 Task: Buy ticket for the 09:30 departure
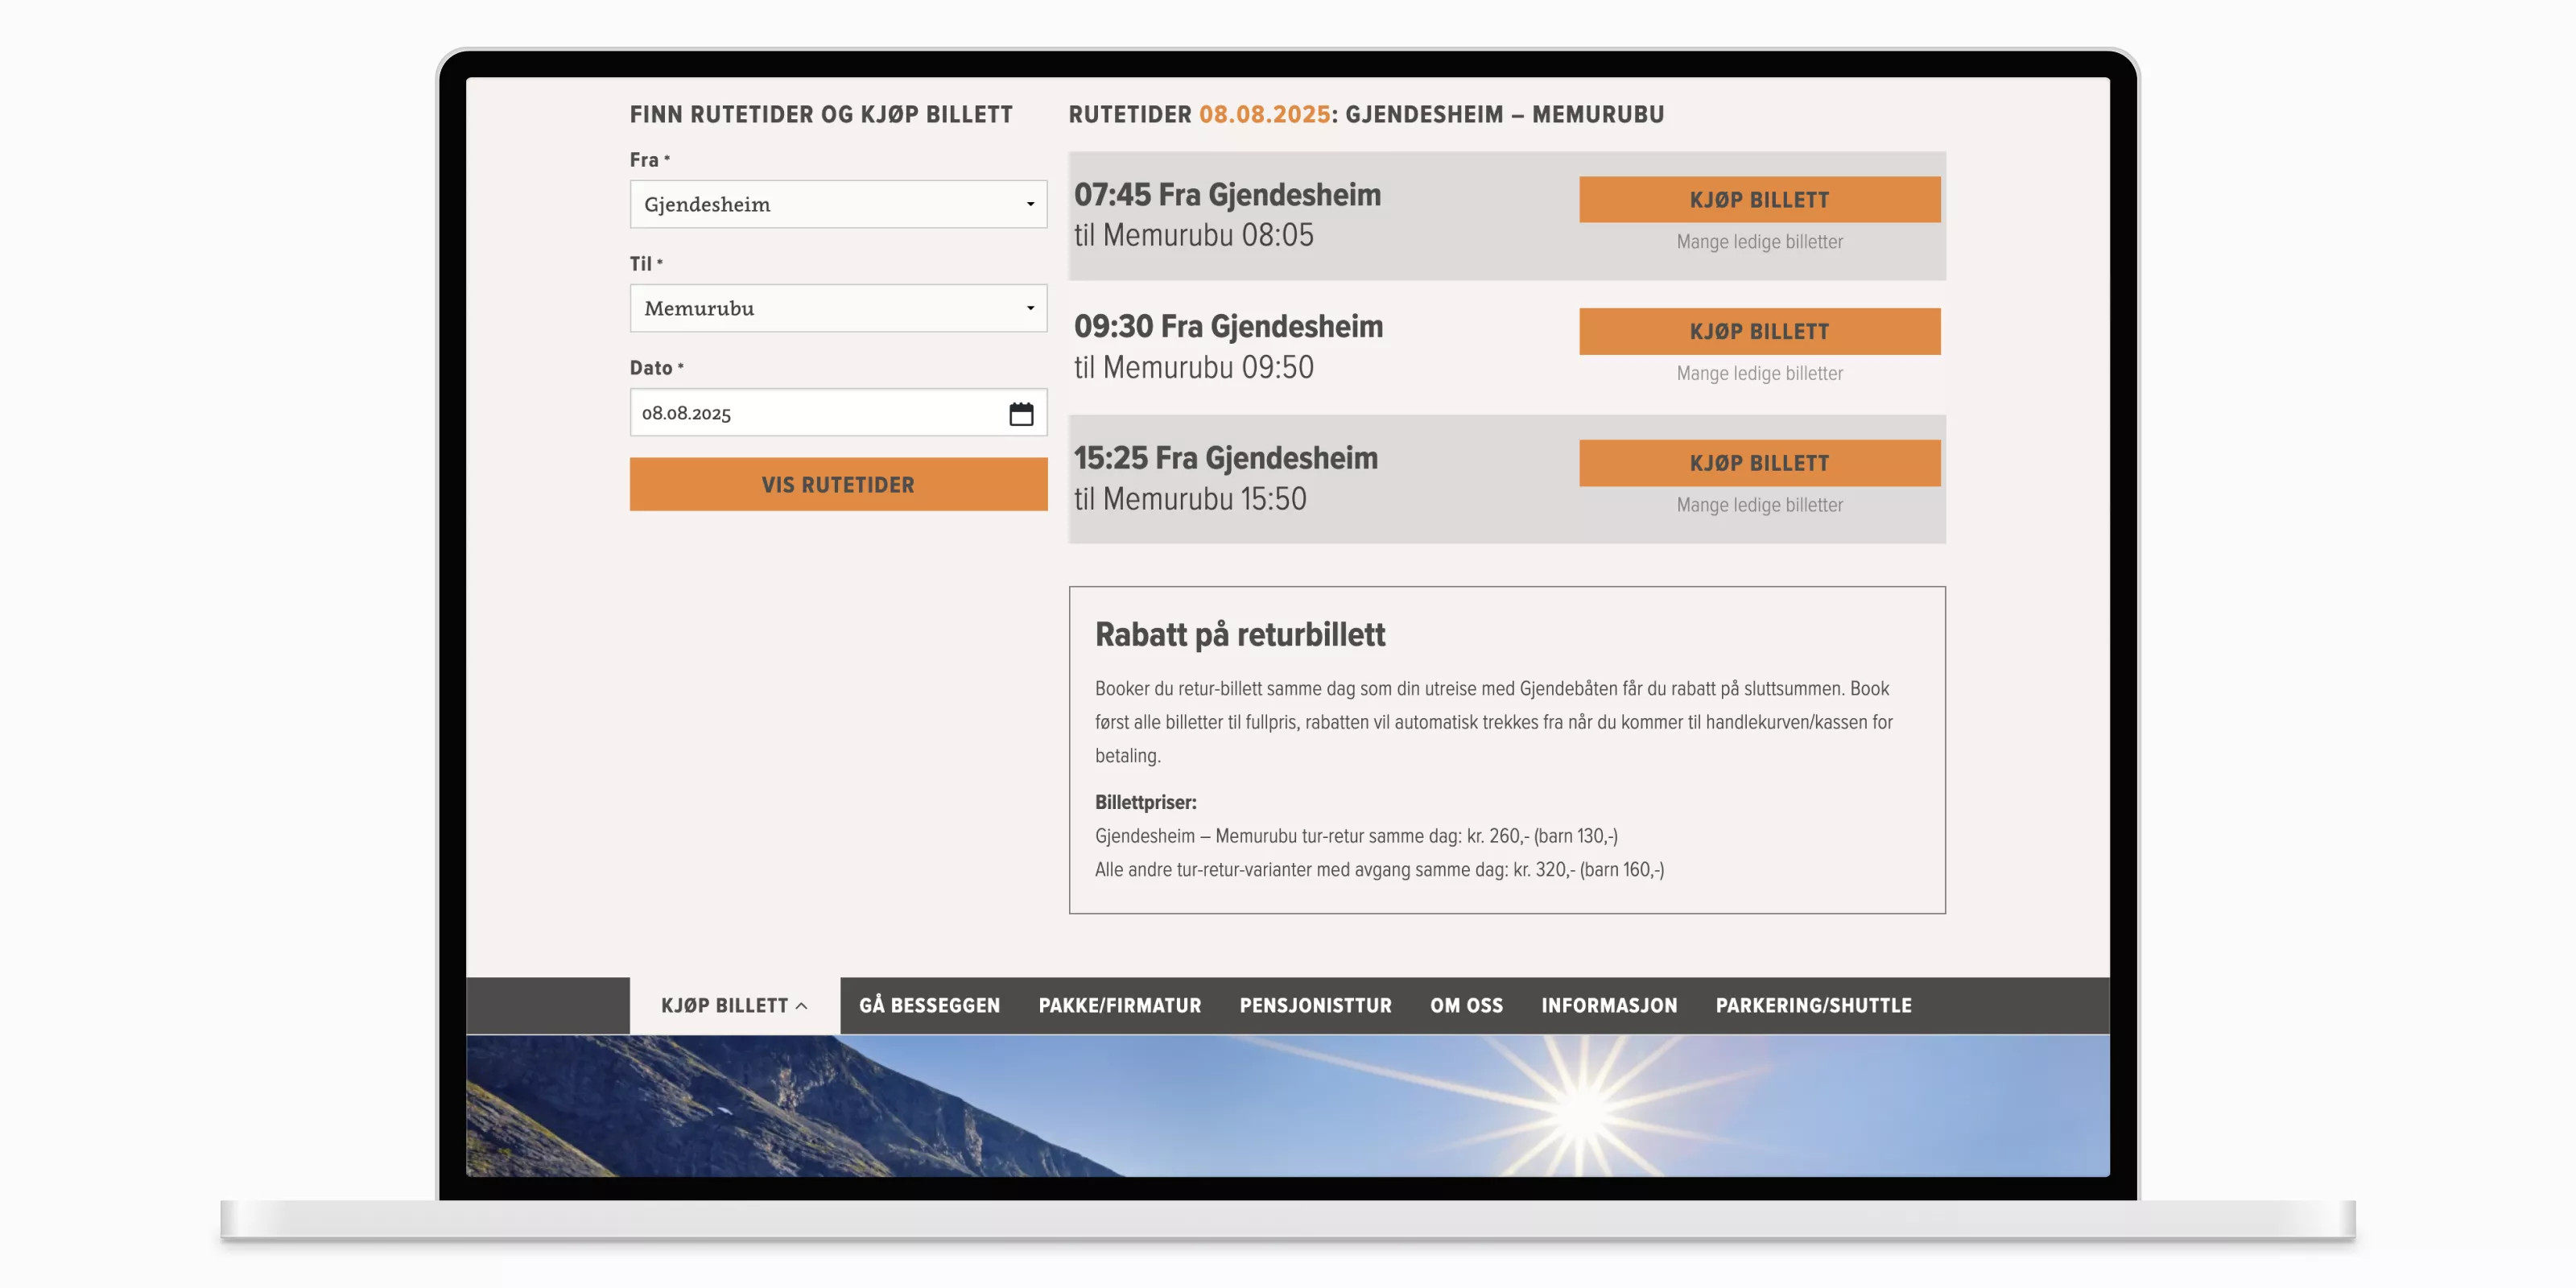point(1759,331)
